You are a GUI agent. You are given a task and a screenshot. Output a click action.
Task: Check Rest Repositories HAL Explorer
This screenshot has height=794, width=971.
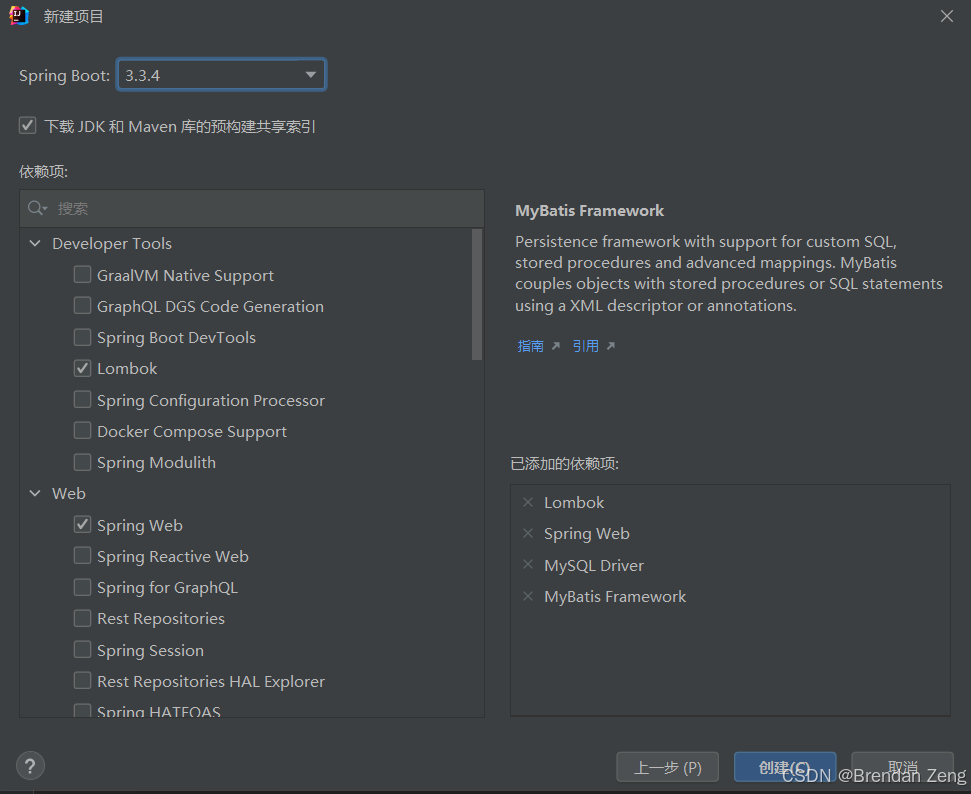tap(82, 681)
